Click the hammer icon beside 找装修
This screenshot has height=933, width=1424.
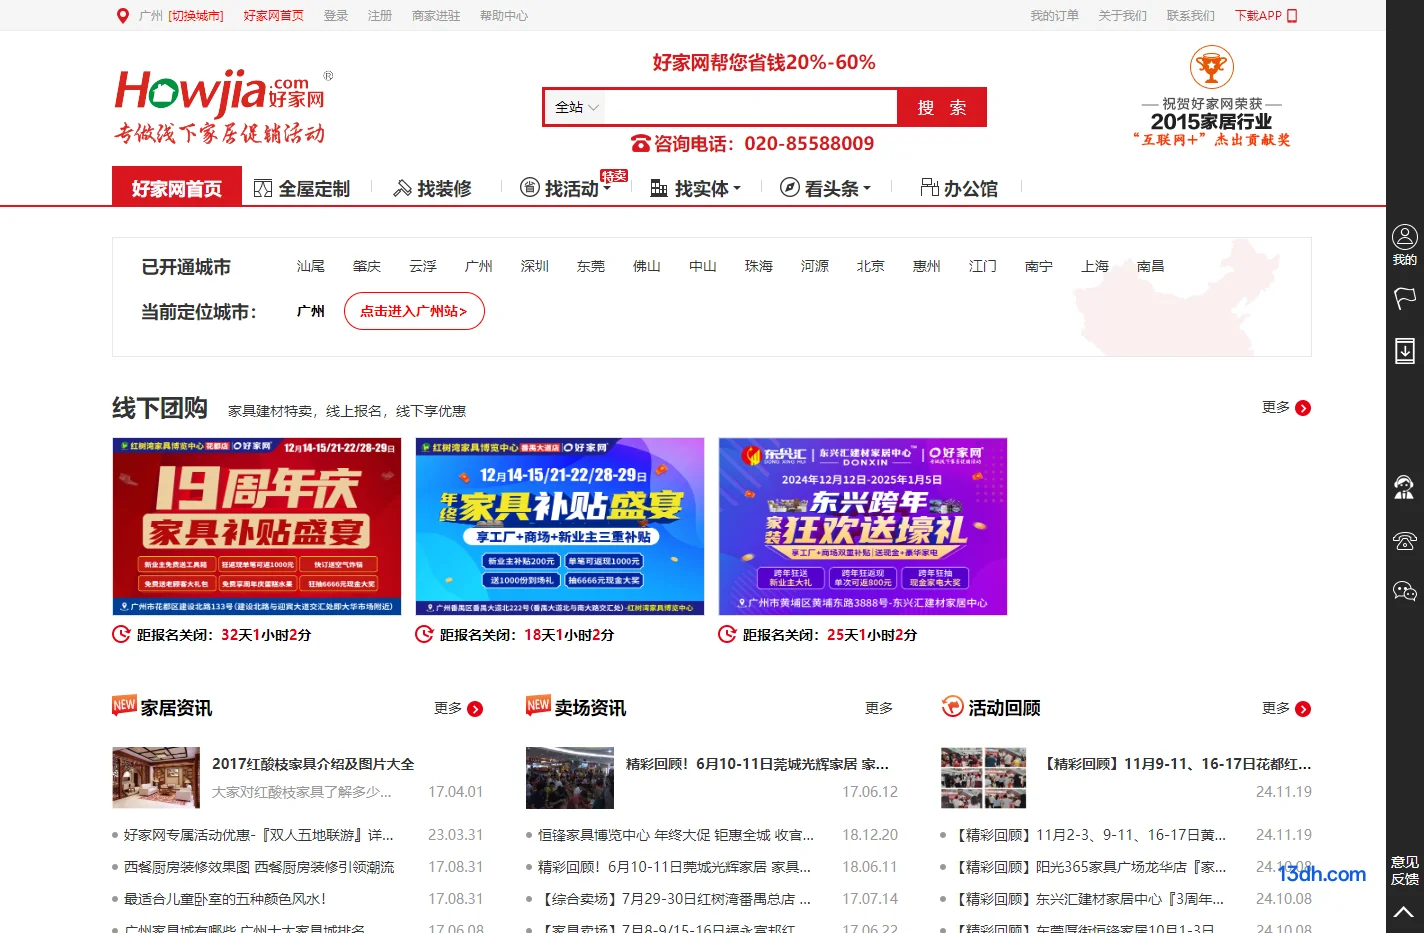pos(402,188)
